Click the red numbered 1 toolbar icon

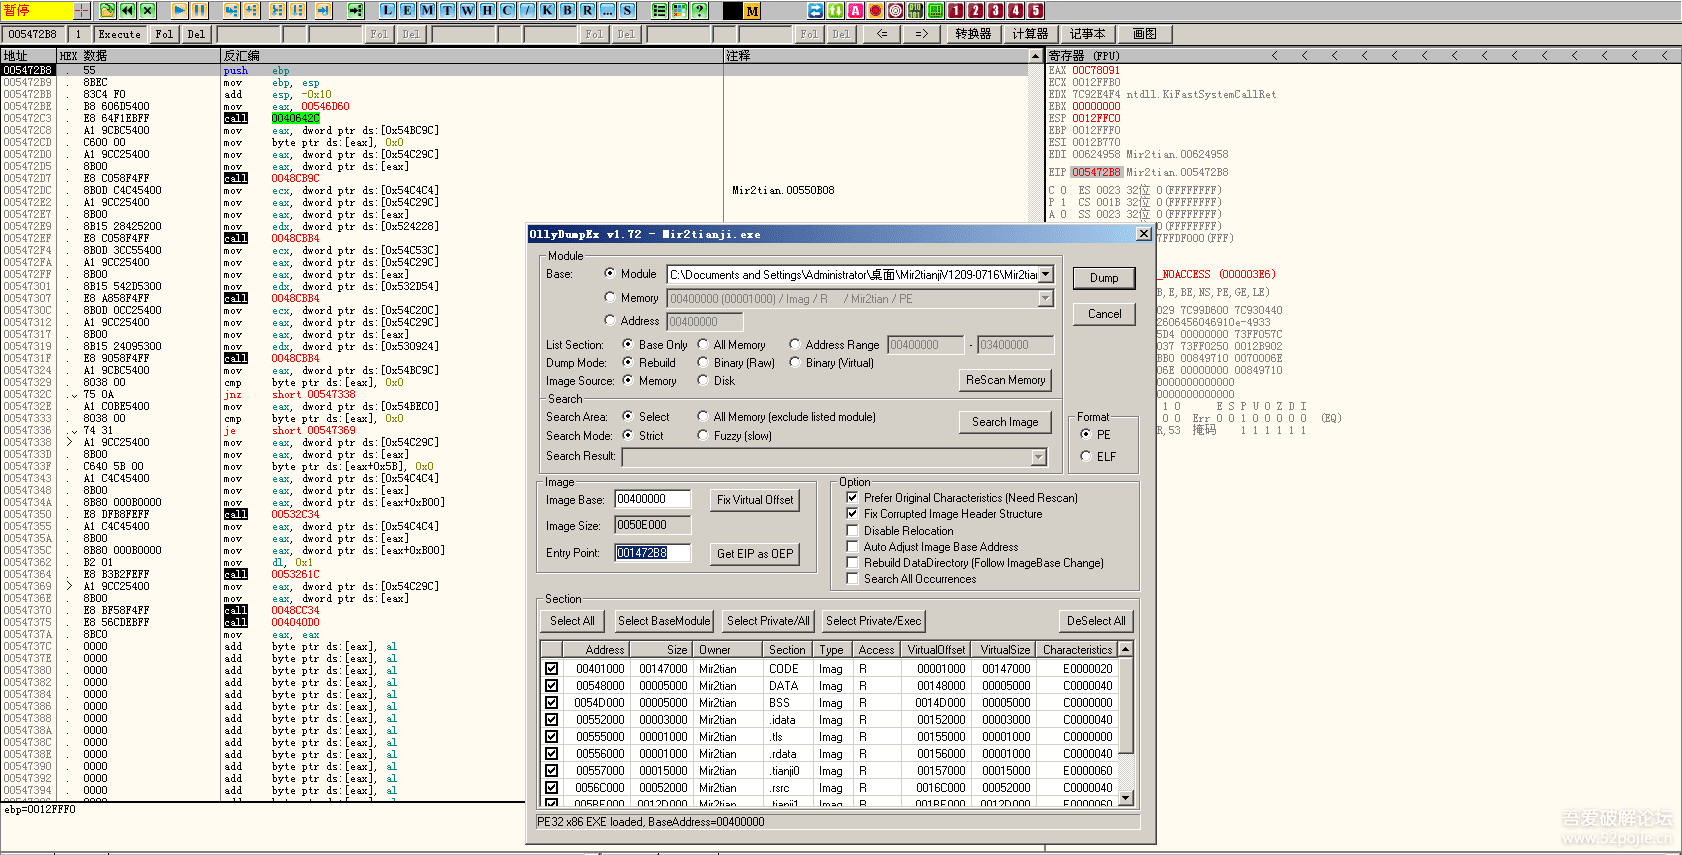pos(955,10)
